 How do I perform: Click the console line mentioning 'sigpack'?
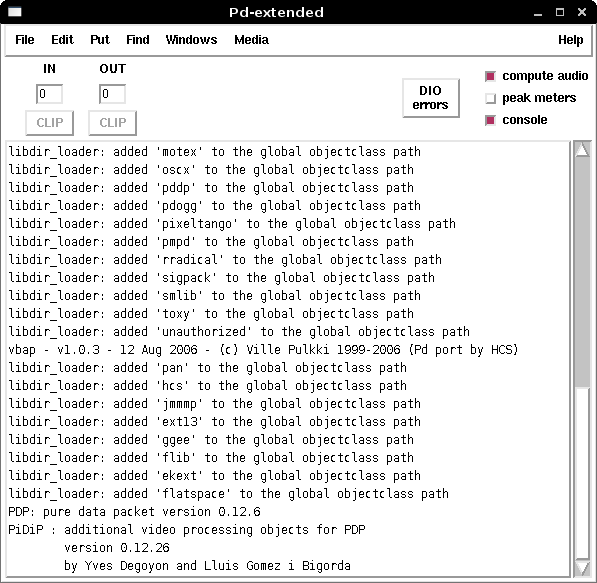pyautogui.click(x=222, y=278)
